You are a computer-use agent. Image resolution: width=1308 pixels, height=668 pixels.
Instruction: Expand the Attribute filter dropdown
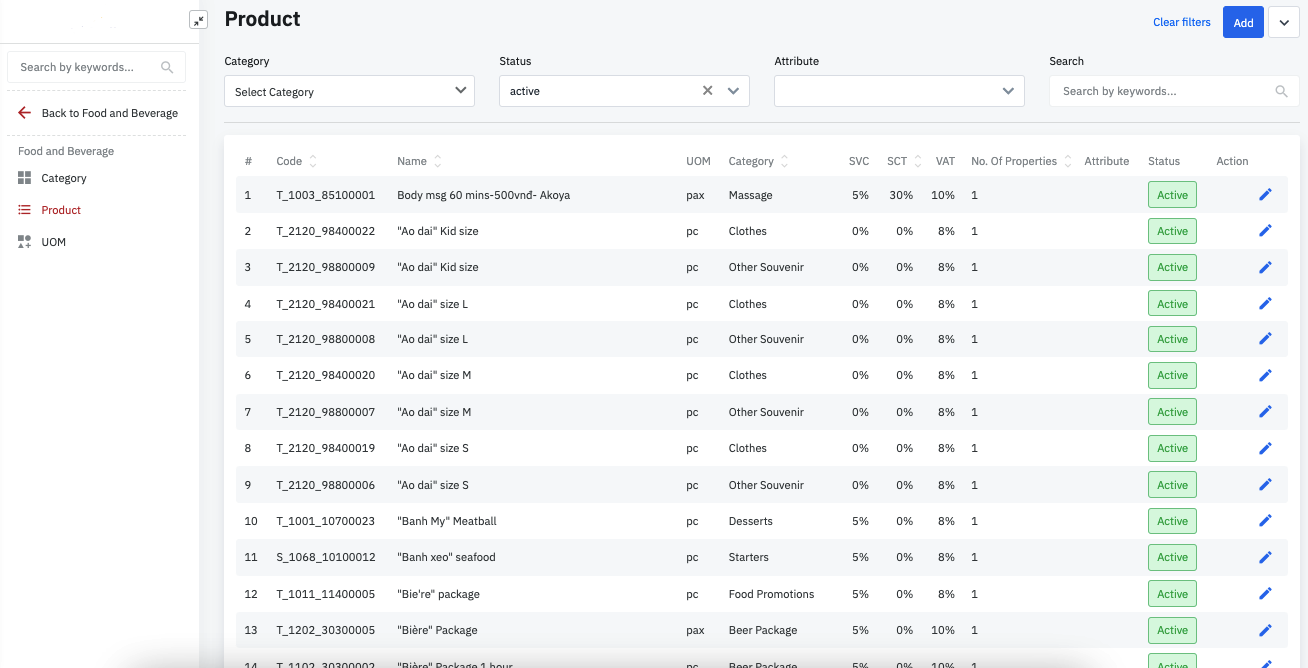[x=1008, y=91]
